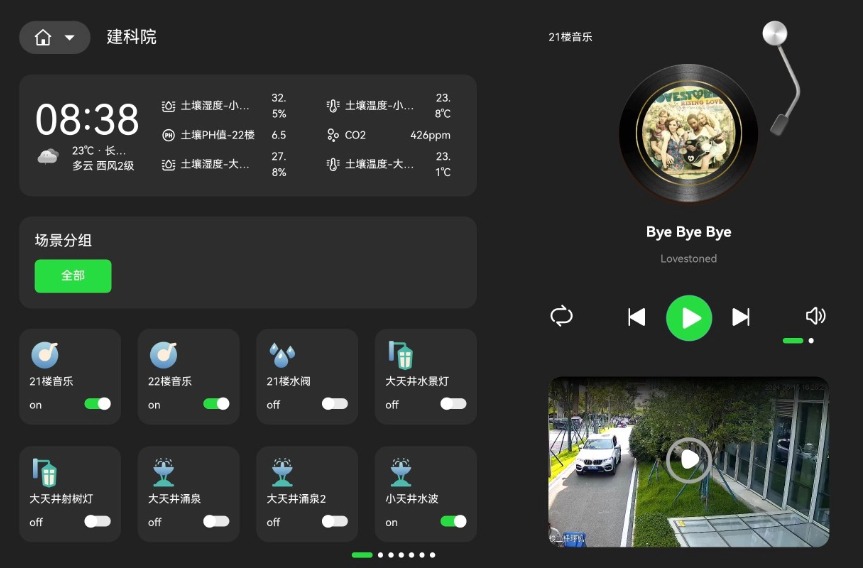Click the repeat/loop playback icon
This screenshot has height=568, width=863.
point(562,317)
